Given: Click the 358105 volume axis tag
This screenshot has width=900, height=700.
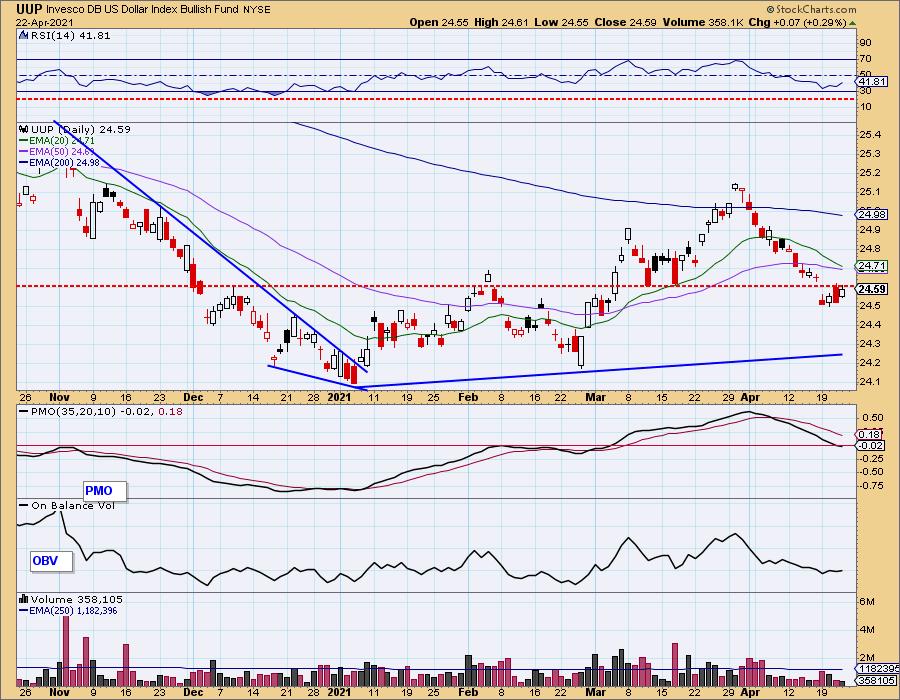Looking at the screenshot, I should coord(876,681).
